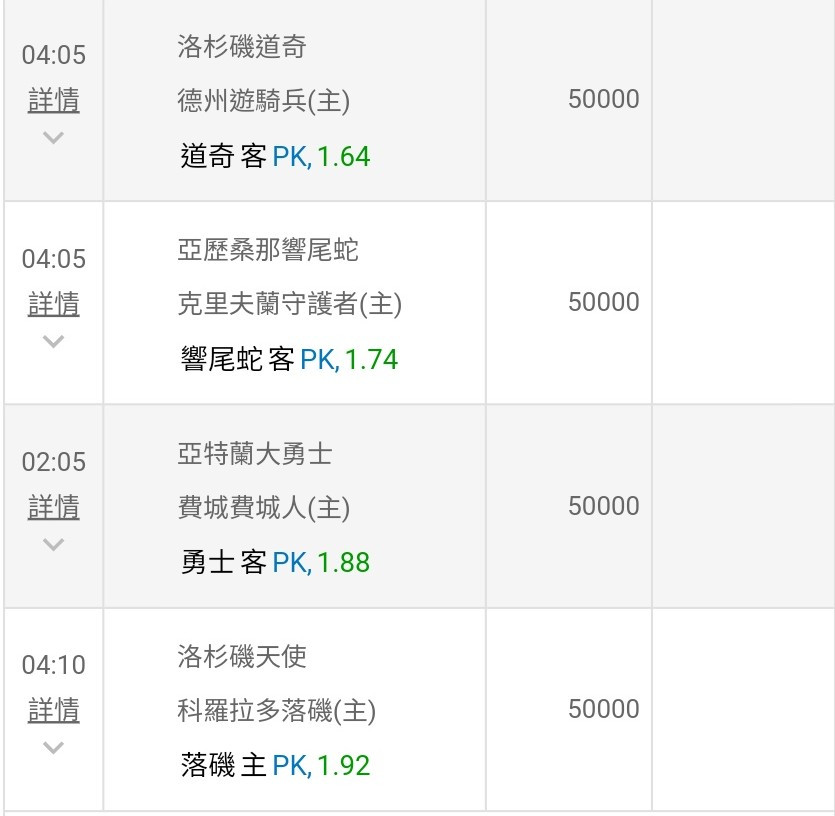Screen dimensions: 835x816
Task: Click team name 科羅拉多落磯(主)
Action: coord(276,711)
